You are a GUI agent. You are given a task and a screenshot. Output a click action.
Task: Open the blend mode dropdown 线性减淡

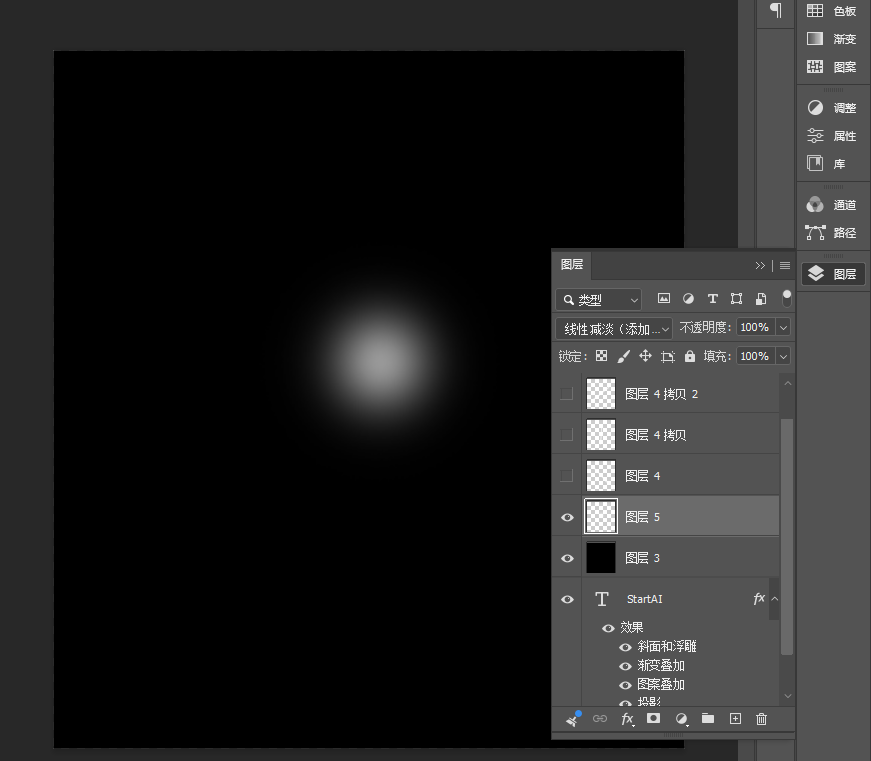click(614, 329)
